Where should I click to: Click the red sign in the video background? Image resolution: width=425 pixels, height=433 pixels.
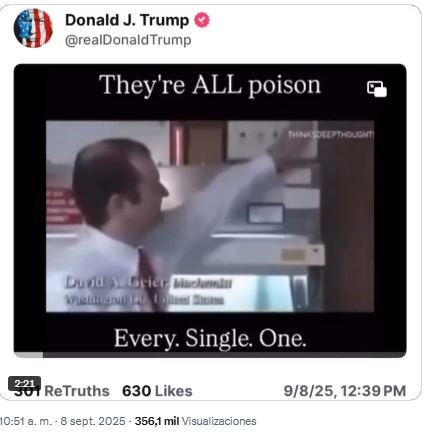(x=63, y=206)
